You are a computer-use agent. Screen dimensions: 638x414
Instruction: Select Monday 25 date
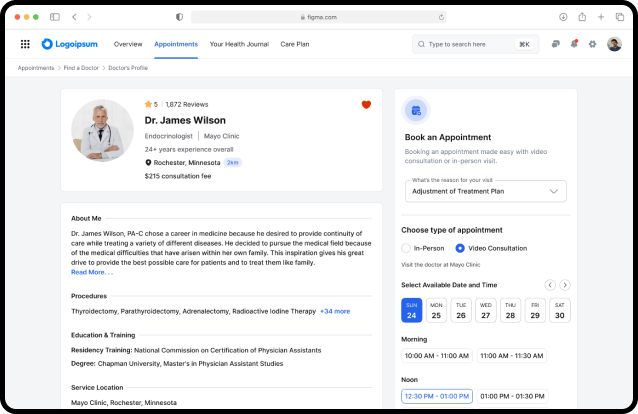pos(436,310)
